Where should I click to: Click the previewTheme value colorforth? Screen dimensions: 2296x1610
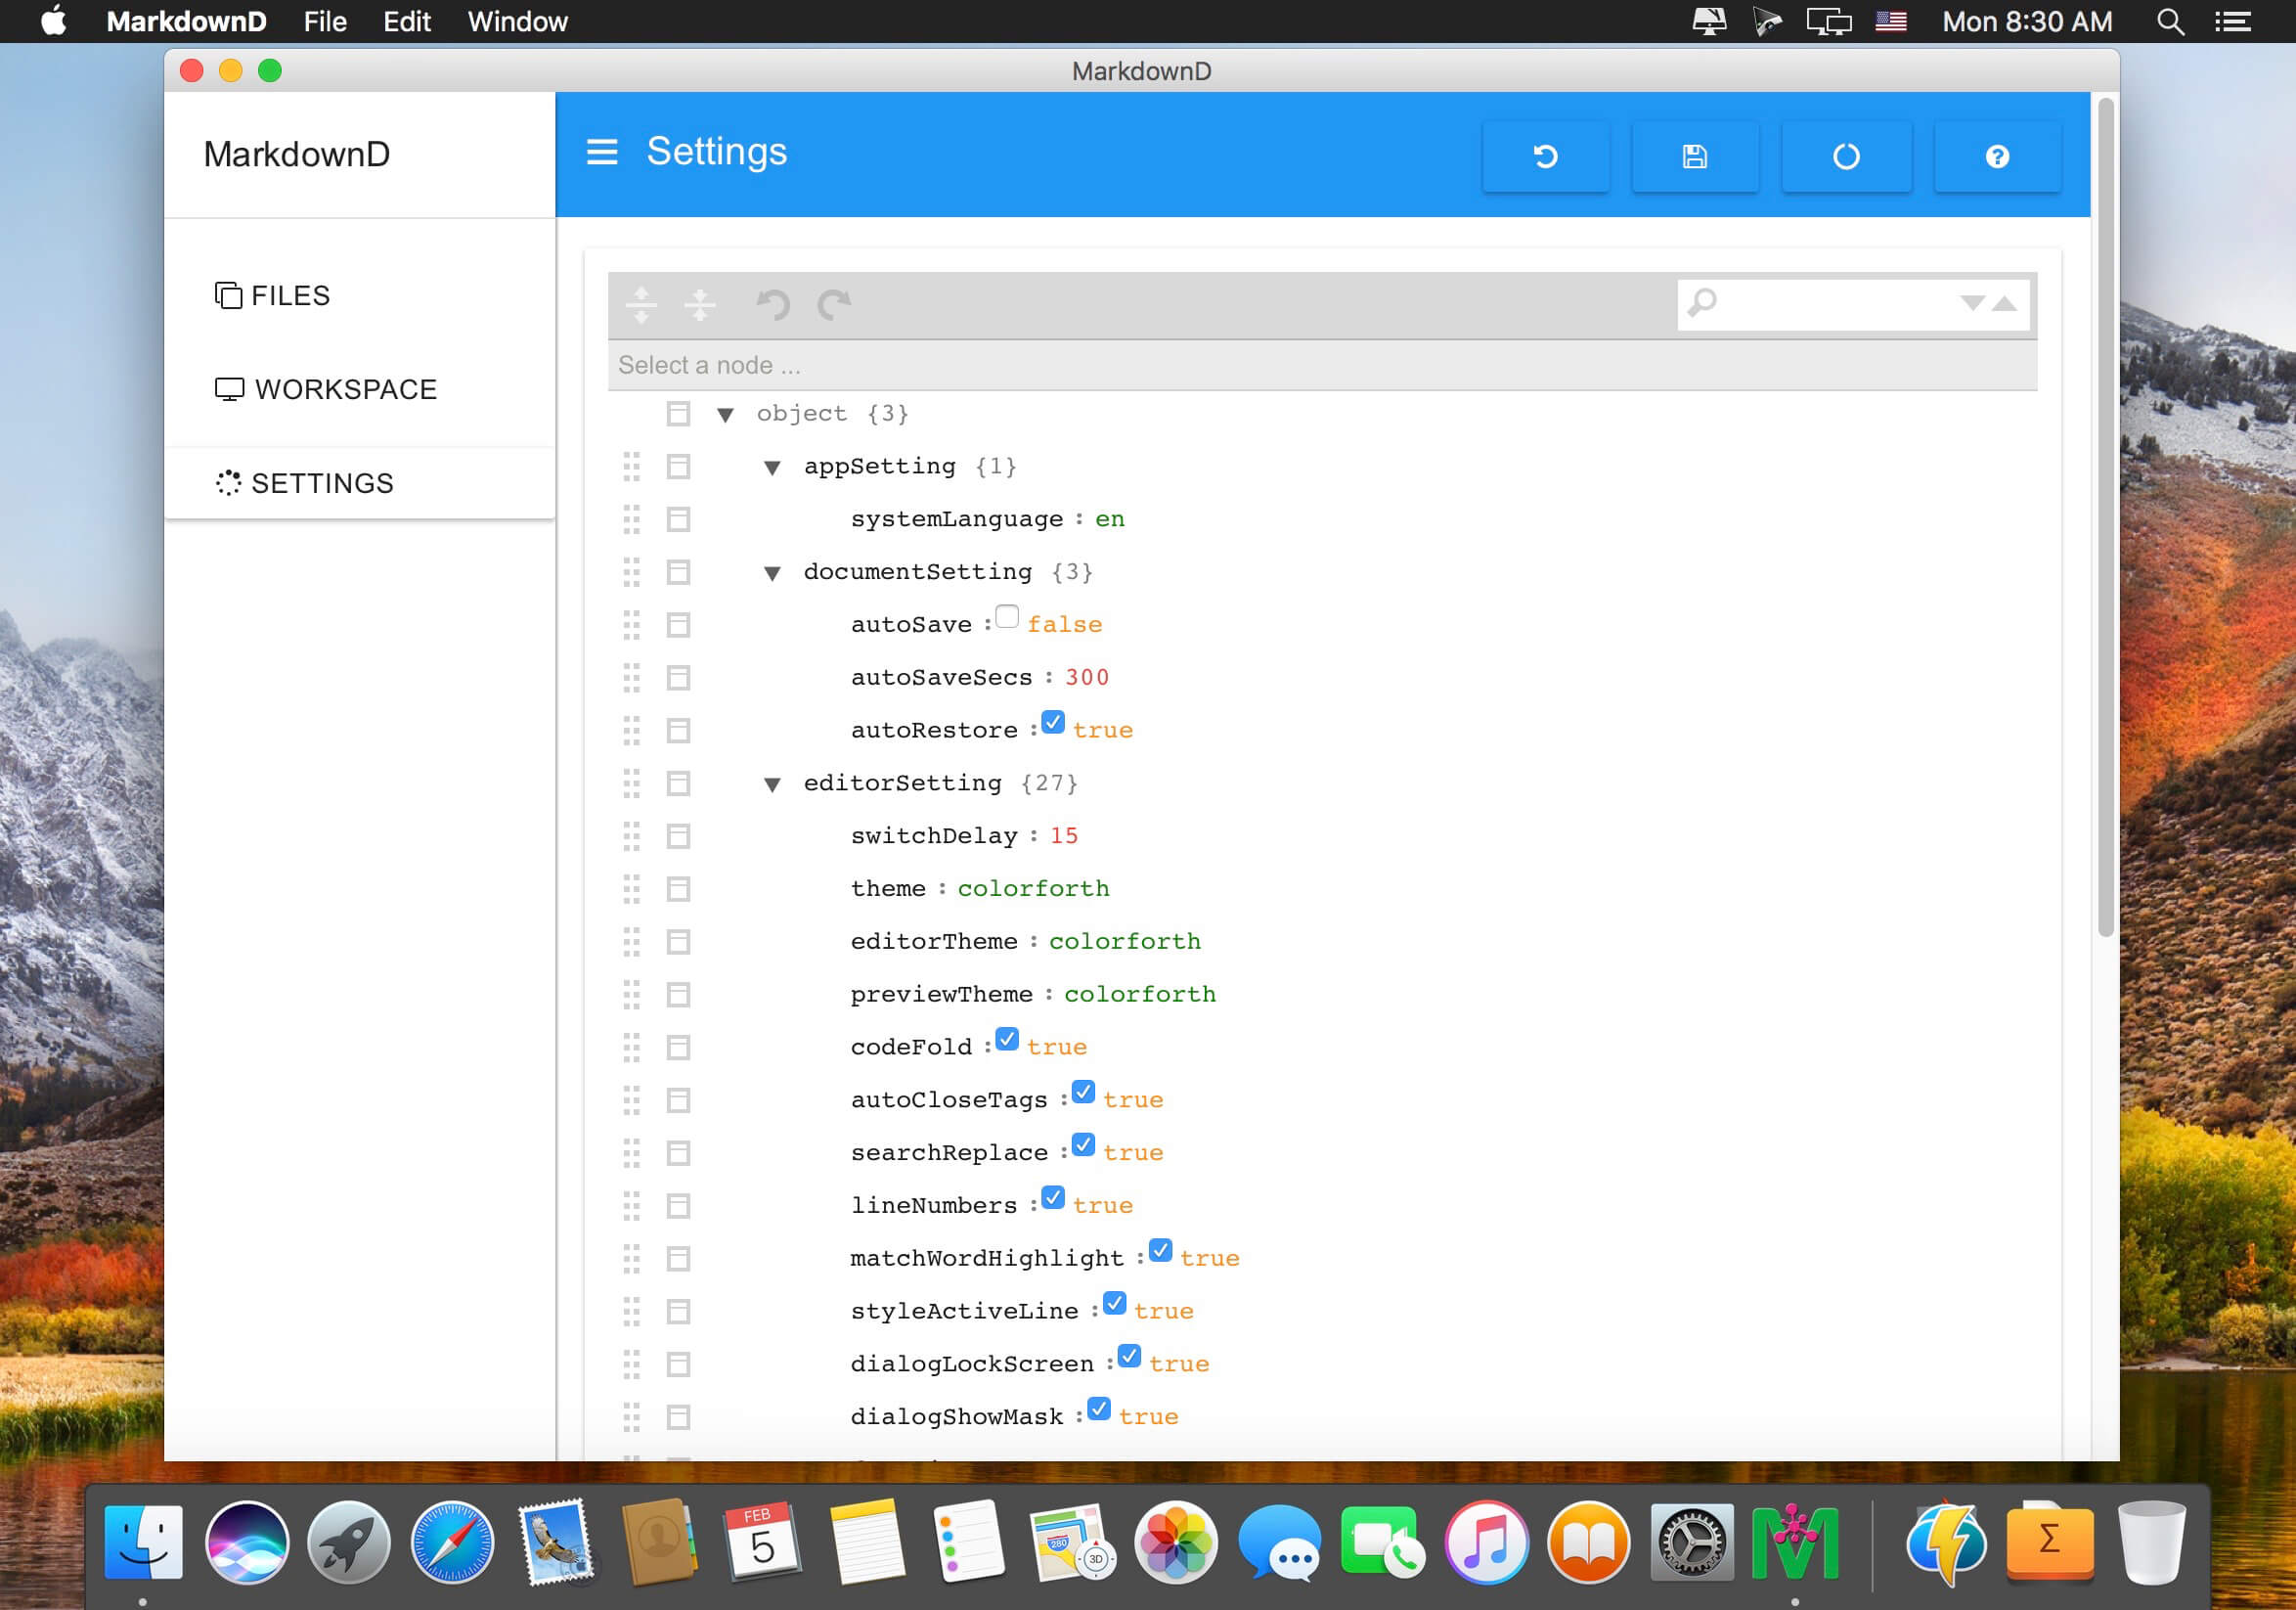click(x=1140, y=995)
